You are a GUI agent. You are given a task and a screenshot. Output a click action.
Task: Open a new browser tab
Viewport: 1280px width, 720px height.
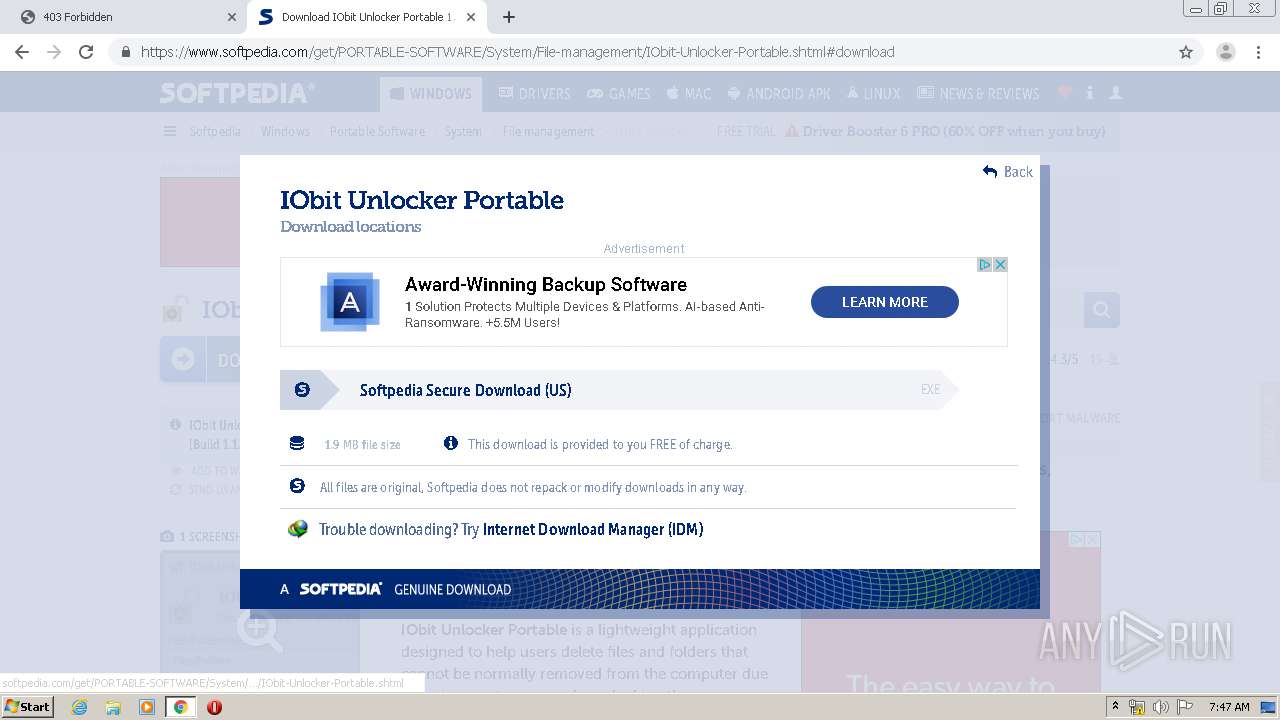pos(509,17)
